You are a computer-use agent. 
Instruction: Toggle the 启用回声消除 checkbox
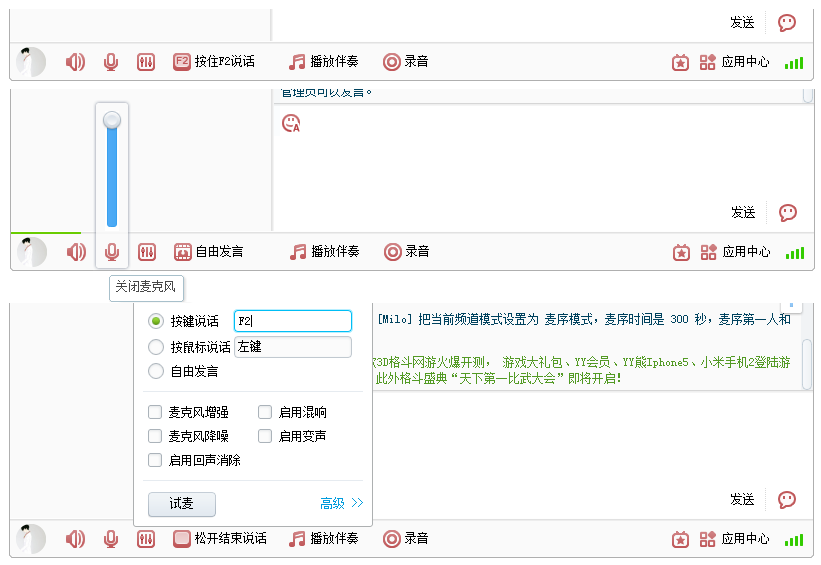coord(155,460)
